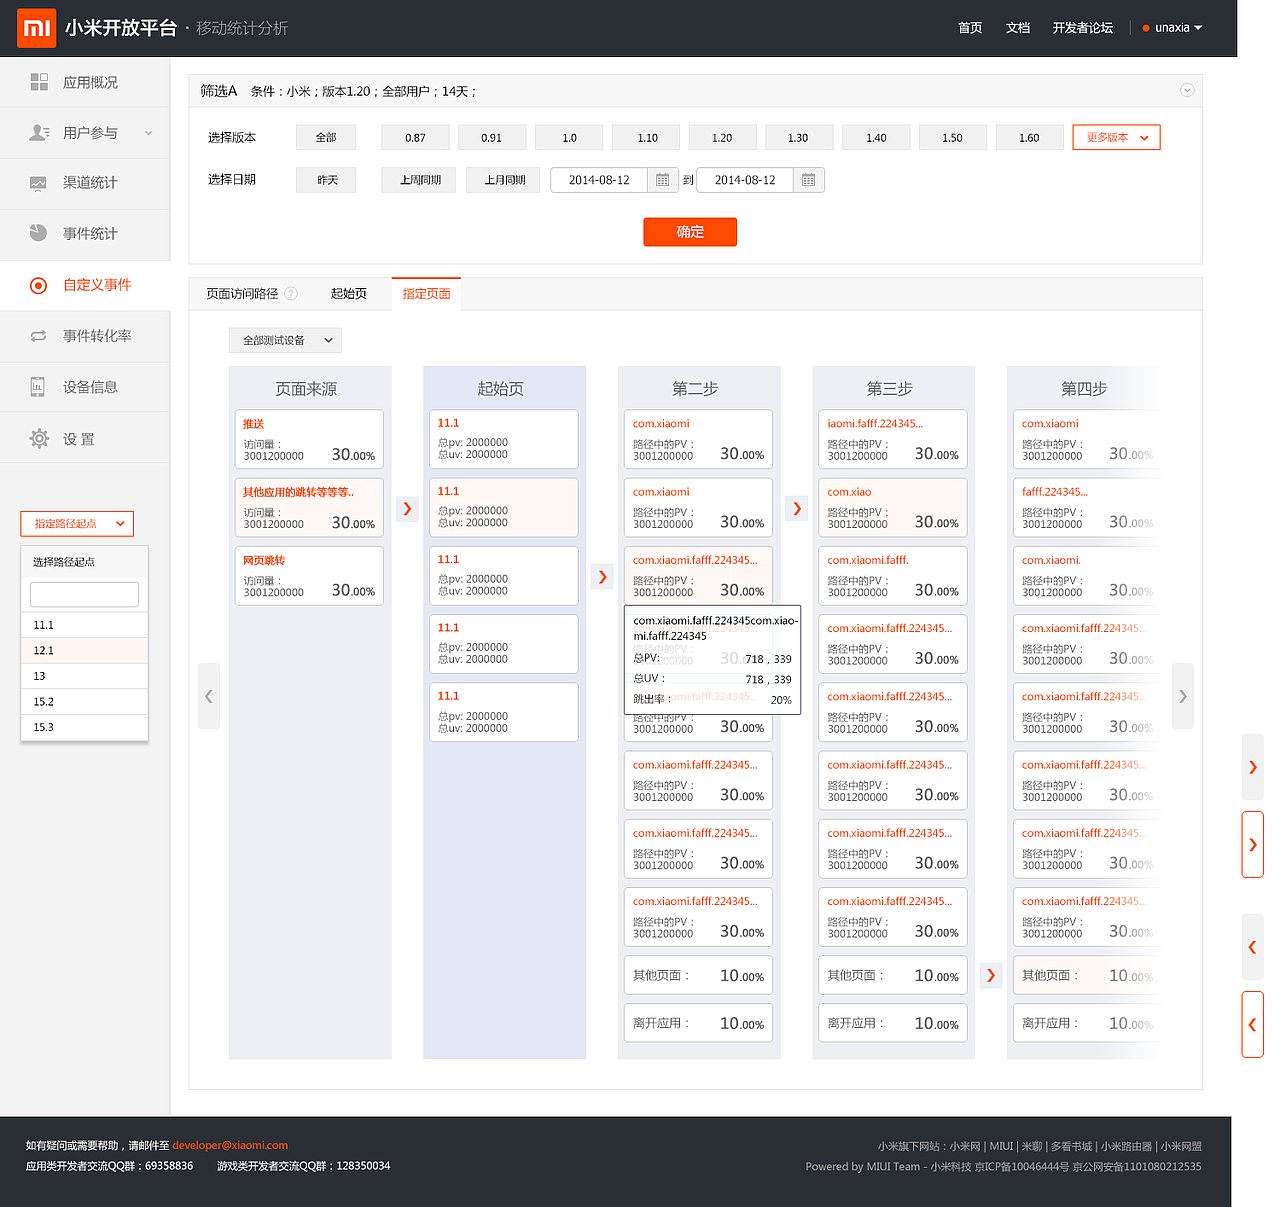Open the 小米路由器 footer link
1280x1207 pixels.
point(1126,1147)
